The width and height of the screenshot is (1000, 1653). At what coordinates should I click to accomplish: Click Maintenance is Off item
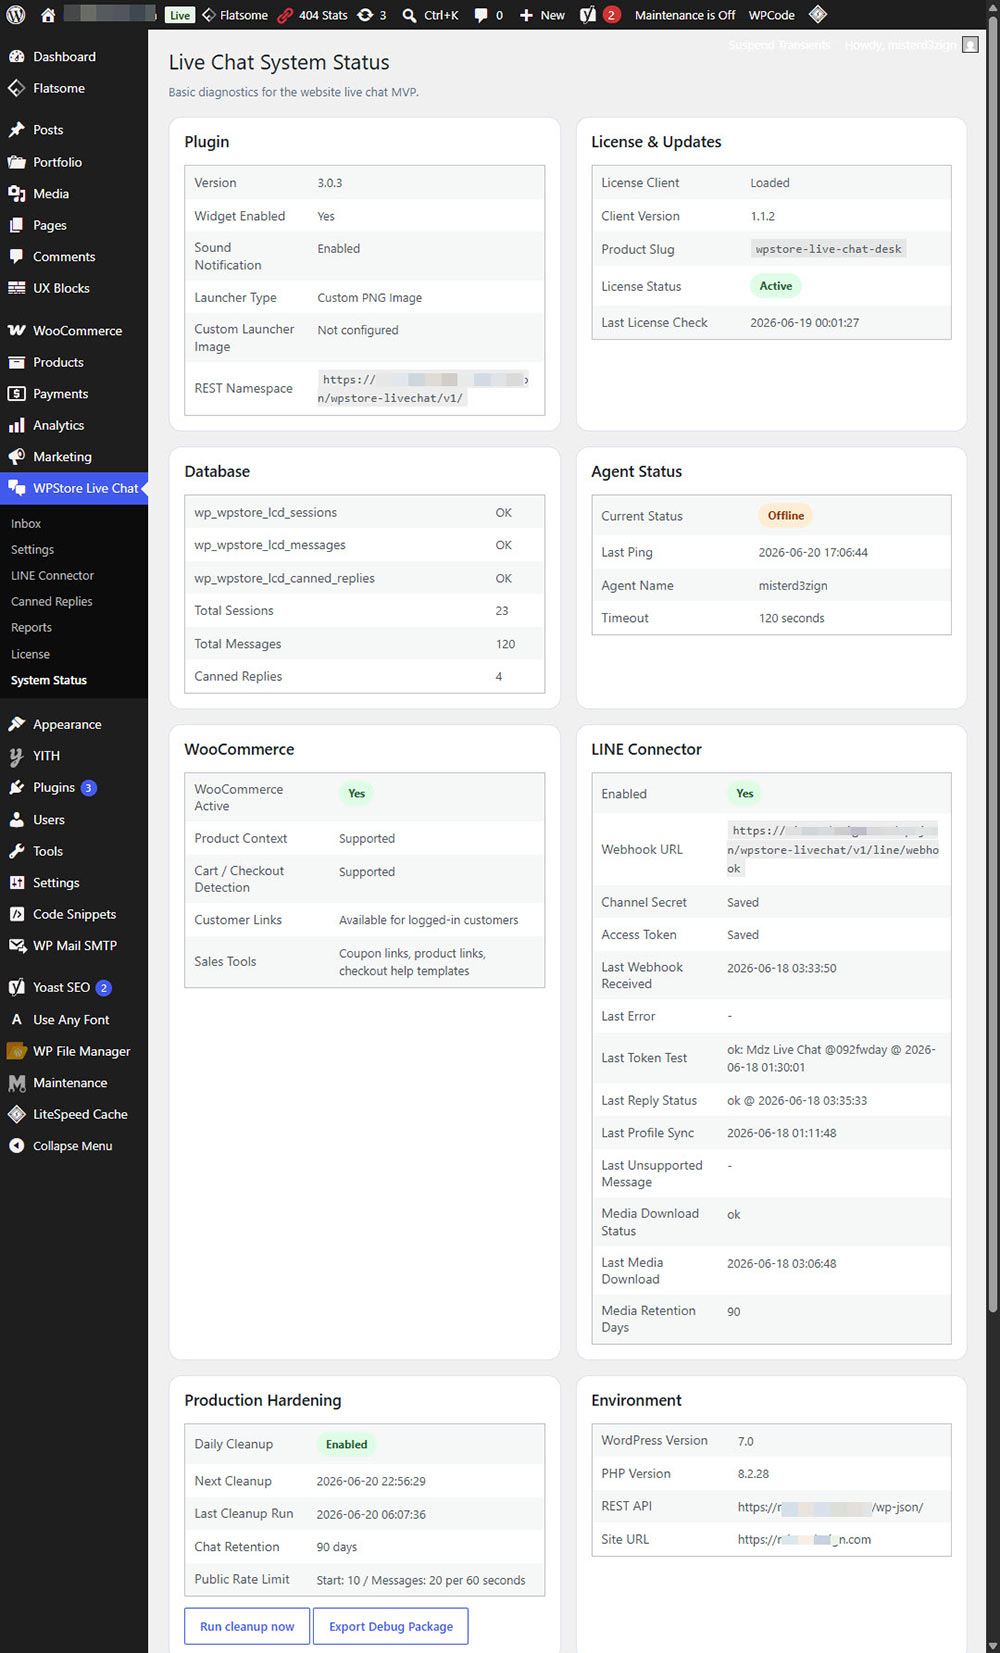tap(685, 15)
